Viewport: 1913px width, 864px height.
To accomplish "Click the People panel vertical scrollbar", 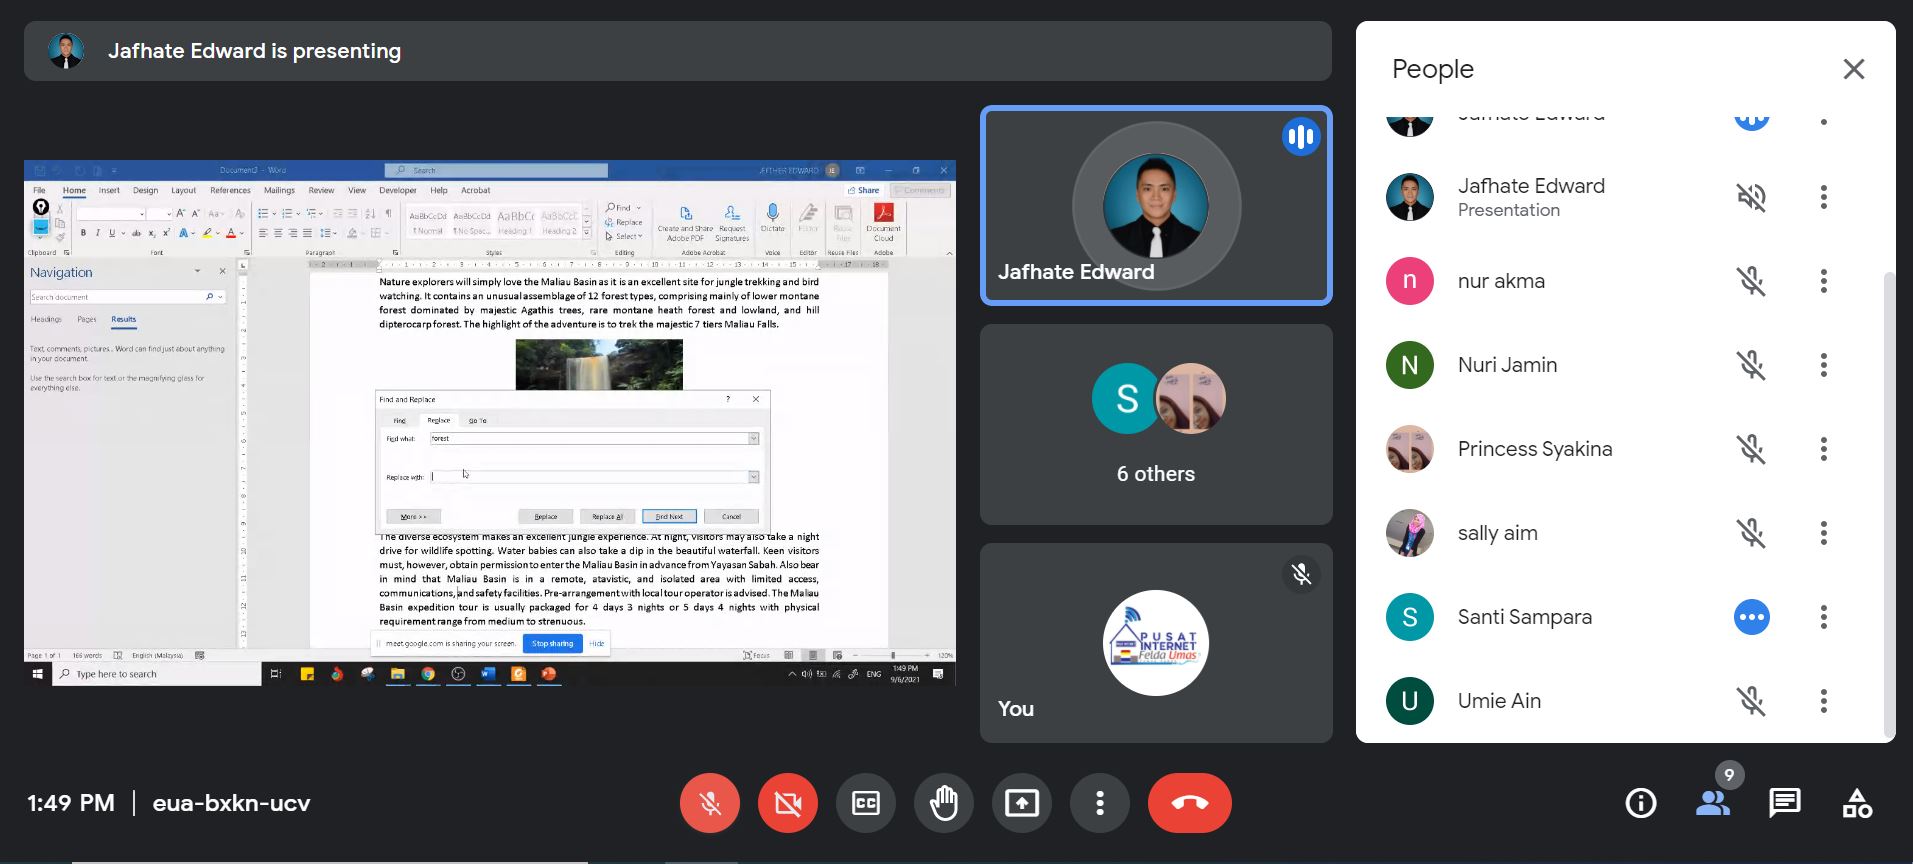I will 1888,500.
